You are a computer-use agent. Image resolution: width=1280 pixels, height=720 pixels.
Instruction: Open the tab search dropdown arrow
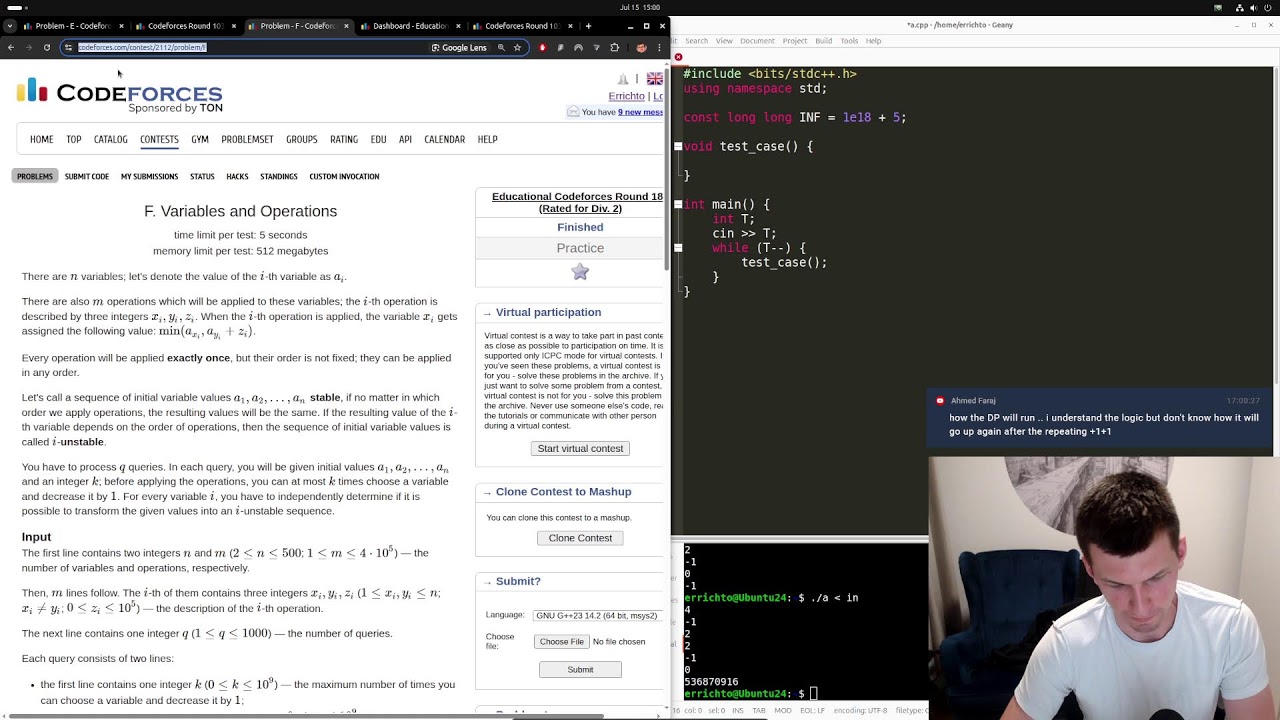(10, 26)
